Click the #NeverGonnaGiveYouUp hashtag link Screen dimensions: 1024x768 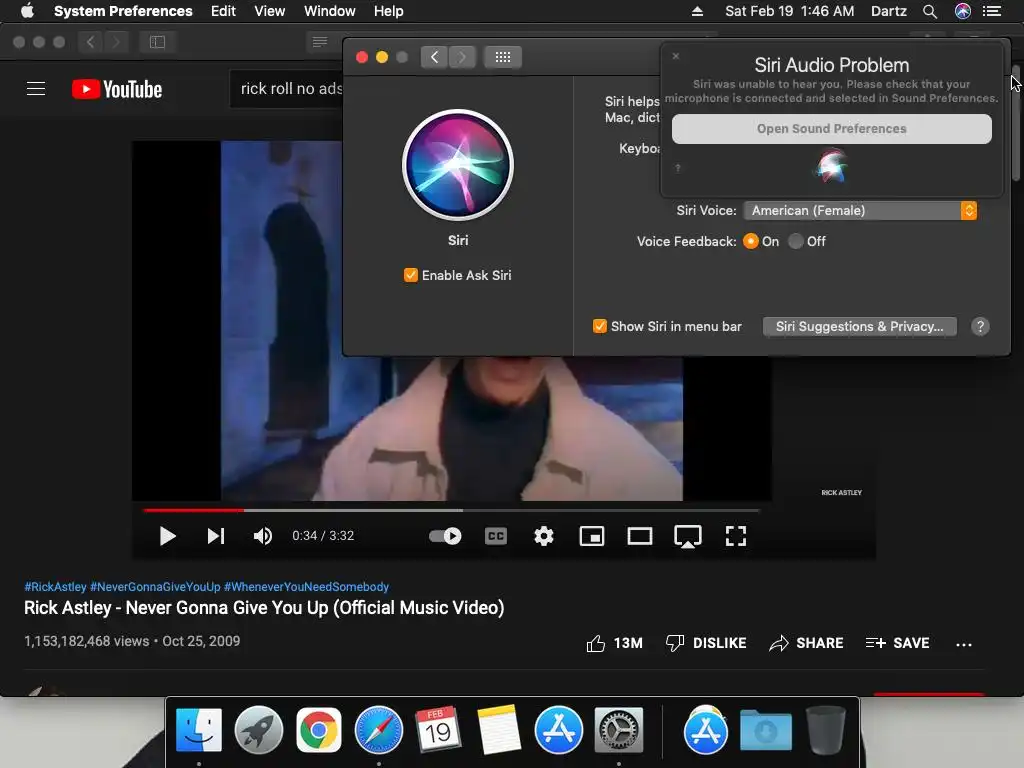click(x=155, y=586)
